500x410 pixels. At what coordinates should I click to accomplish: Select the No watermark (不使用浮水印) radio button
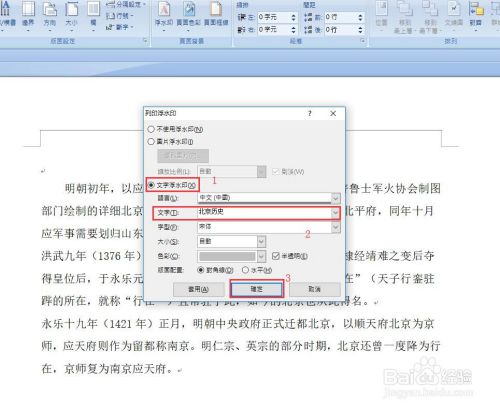(x=151, y=129)
